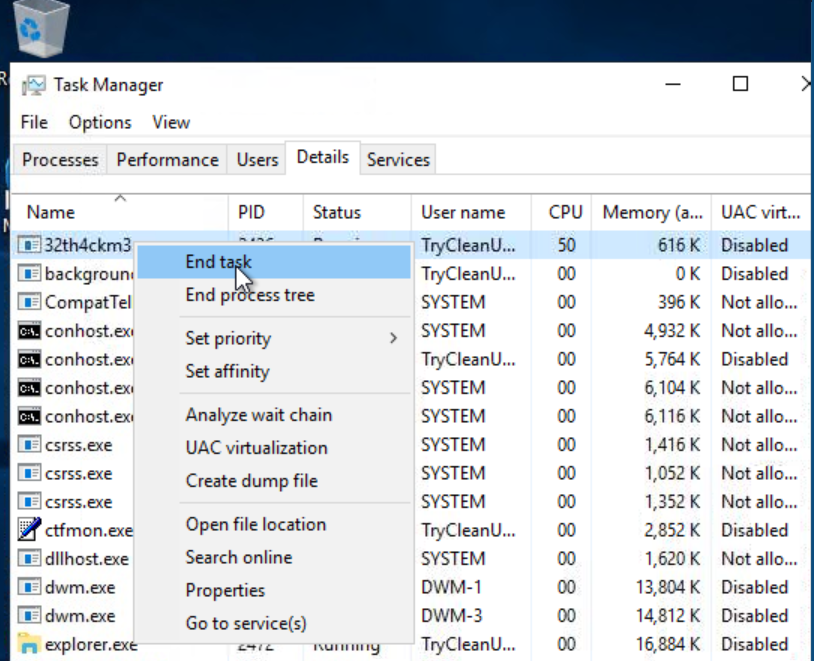Select Open file location
The width and height of the screenshot is (814, 661).
(x=274, y=524)
